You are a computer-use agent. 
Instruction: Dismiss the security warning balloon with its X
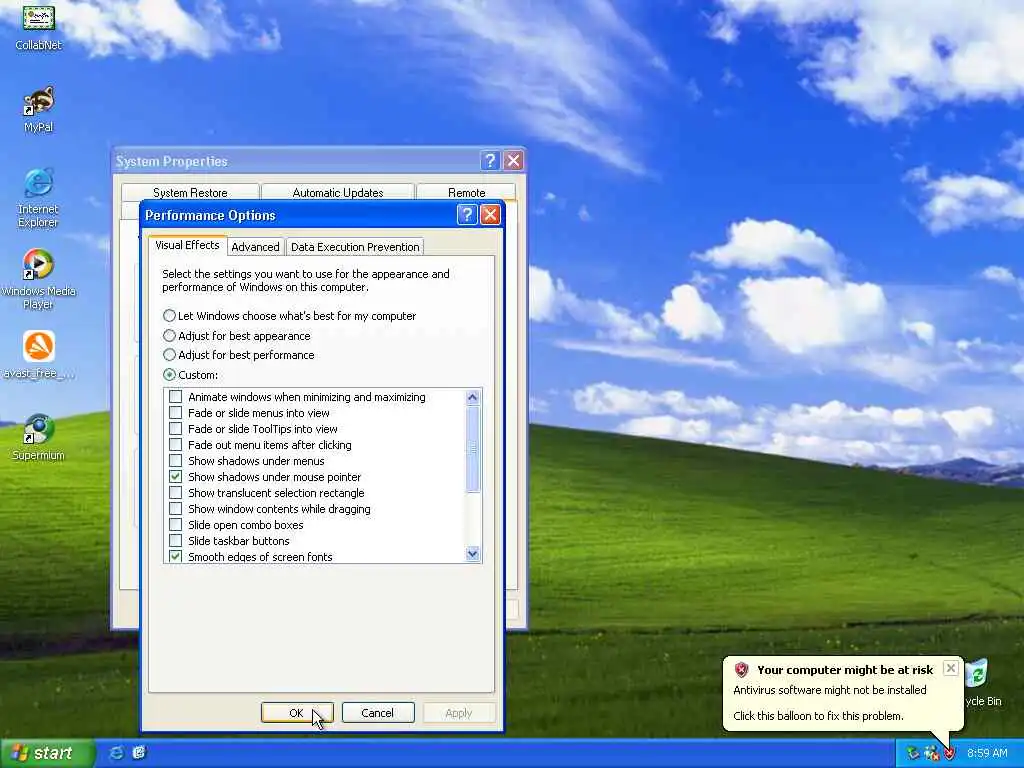click(951, 668)
